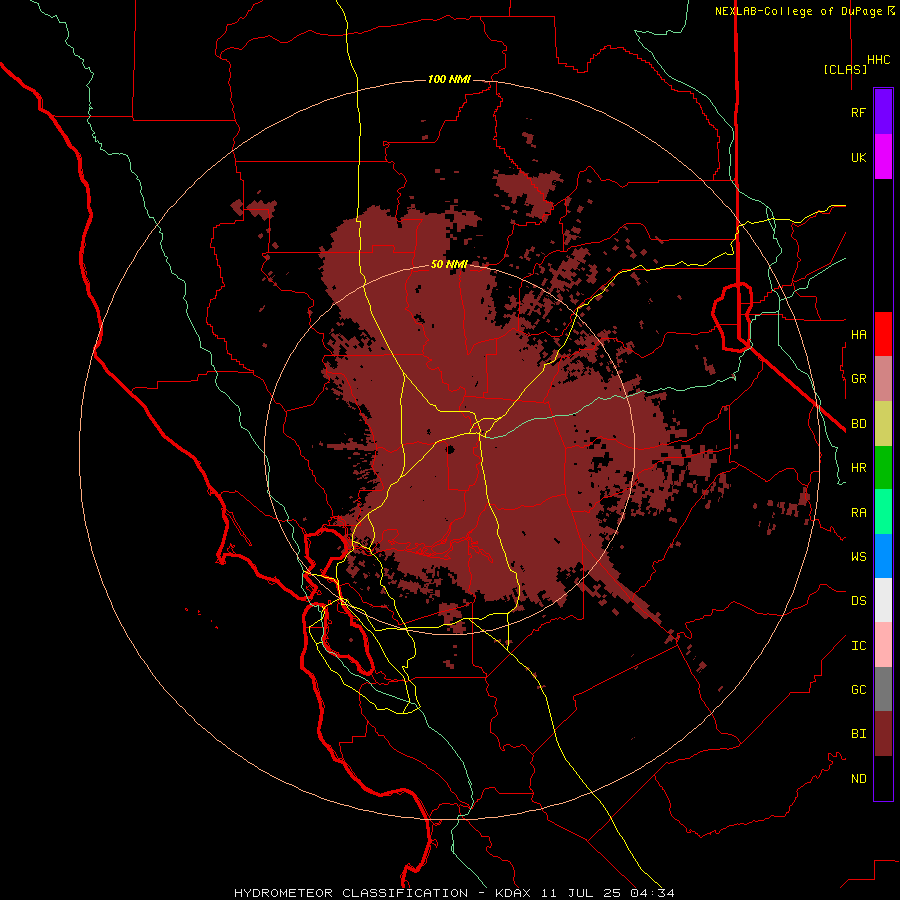Image resolution: width=900 pixels, height=900 pixels.
Task: Click the UK legend label
Action: [858, 157]
